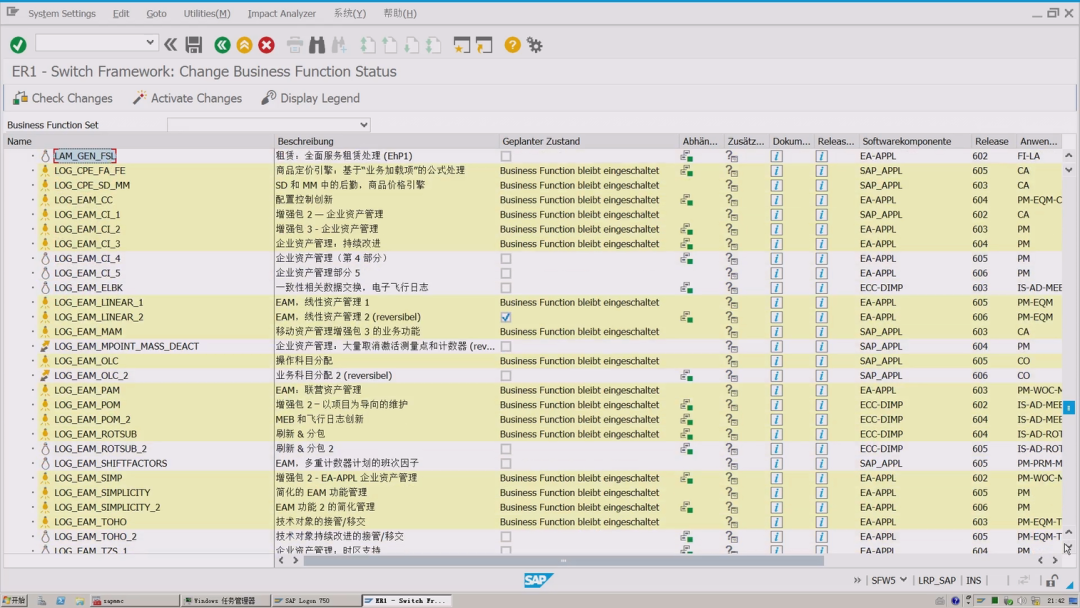Open documentation icon for LOG_EAM_OLC row
The height and width of the screenshot is (608, 1080).
tap(776, 361)
